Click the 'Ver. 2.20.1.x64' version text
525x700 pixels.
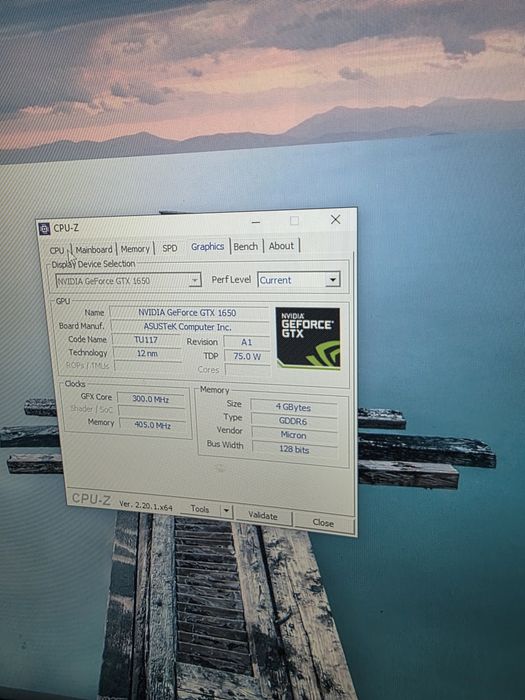point(146,506)
